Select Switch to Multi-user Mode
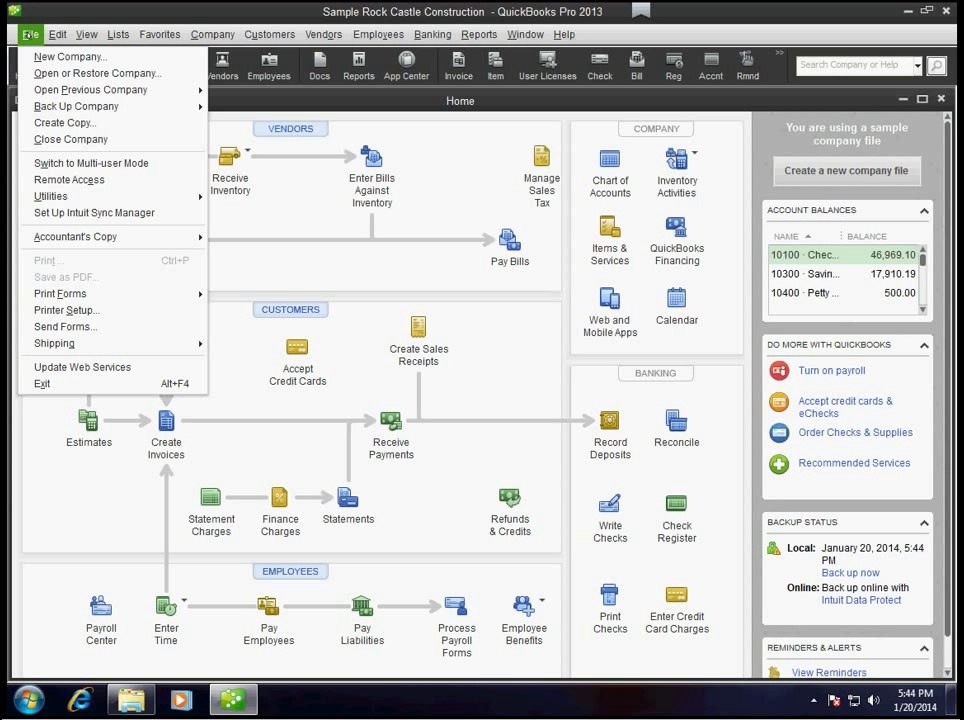Image resolution: width=964 pixels, height=720 pixels. (91, 163)
